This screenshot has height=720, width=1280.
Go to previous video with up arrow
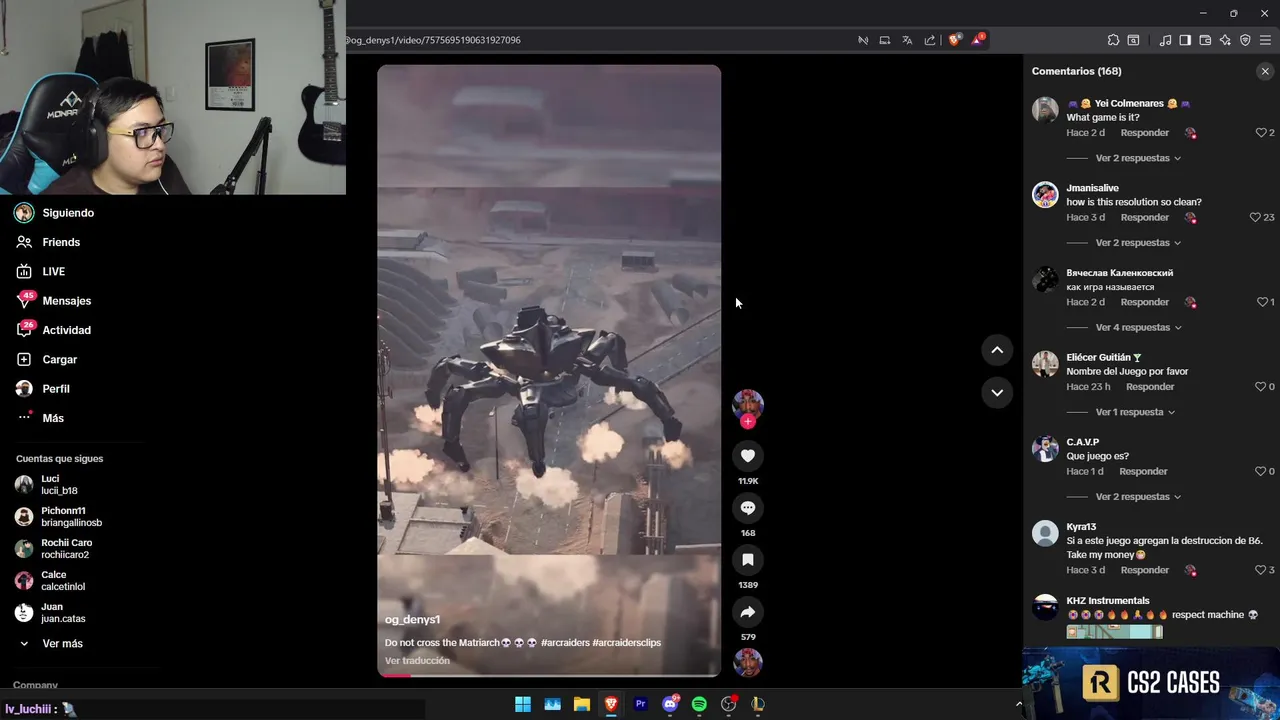(x=997, y=350)
